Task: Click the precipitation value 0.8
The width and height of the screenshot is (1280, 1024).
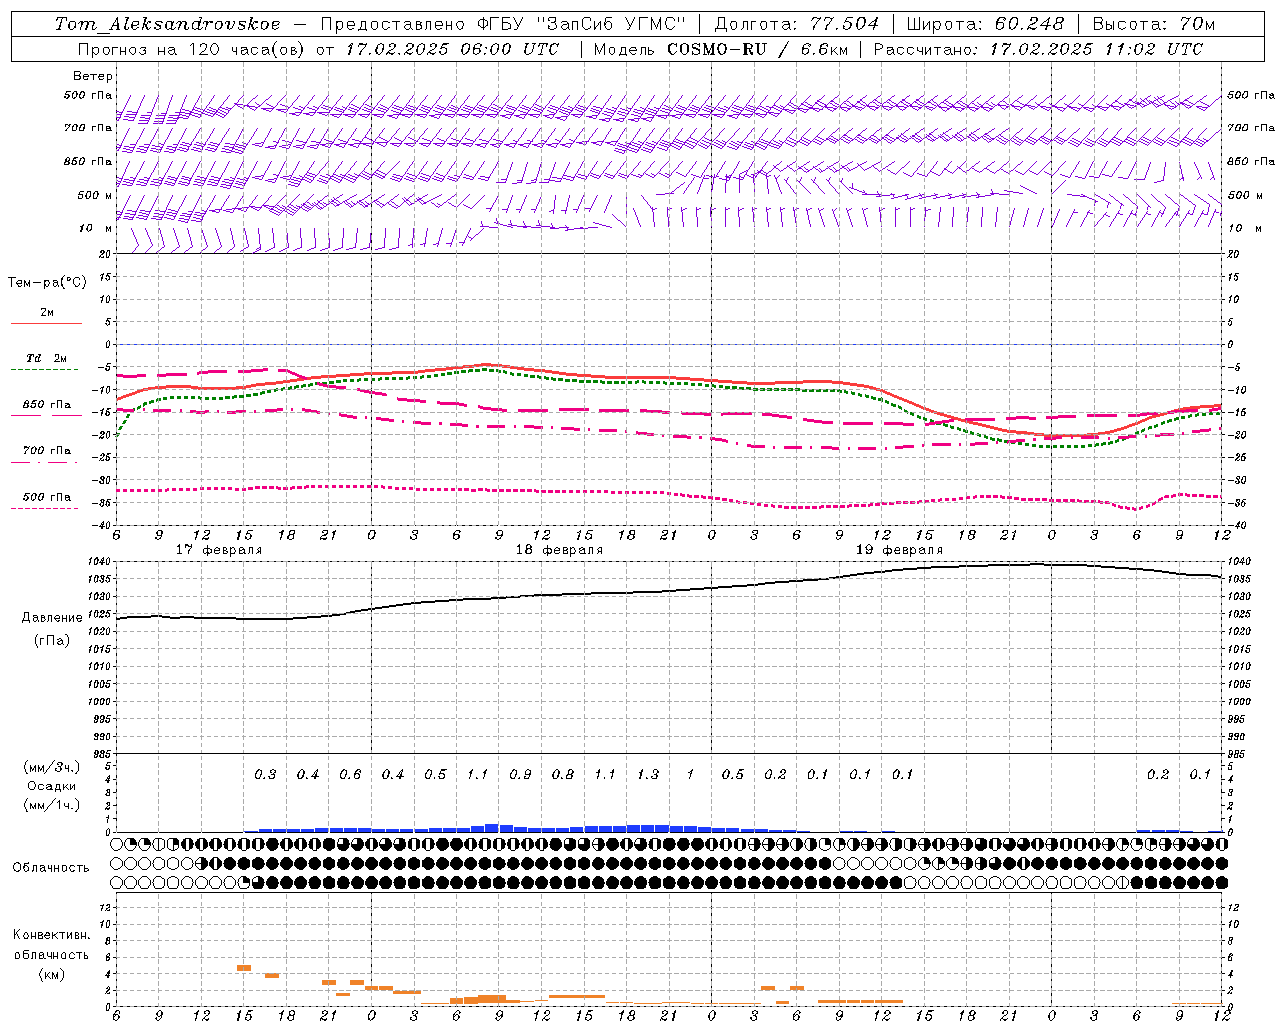Action: pyautogui.click(x=563, y=775)
